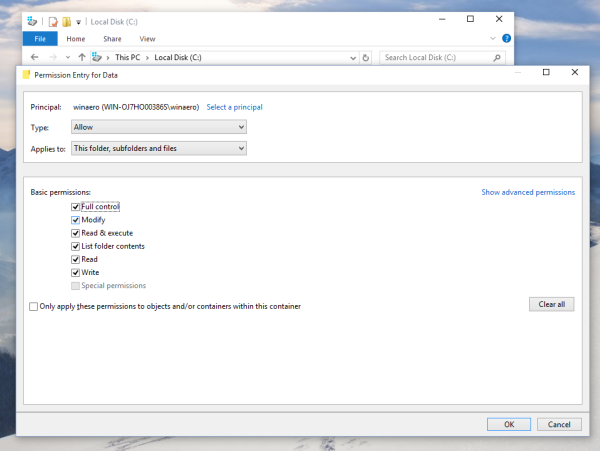Go forward with the Explorer forward arrow
The height and width of the screenshot is (451, 600).
(53, 57)
